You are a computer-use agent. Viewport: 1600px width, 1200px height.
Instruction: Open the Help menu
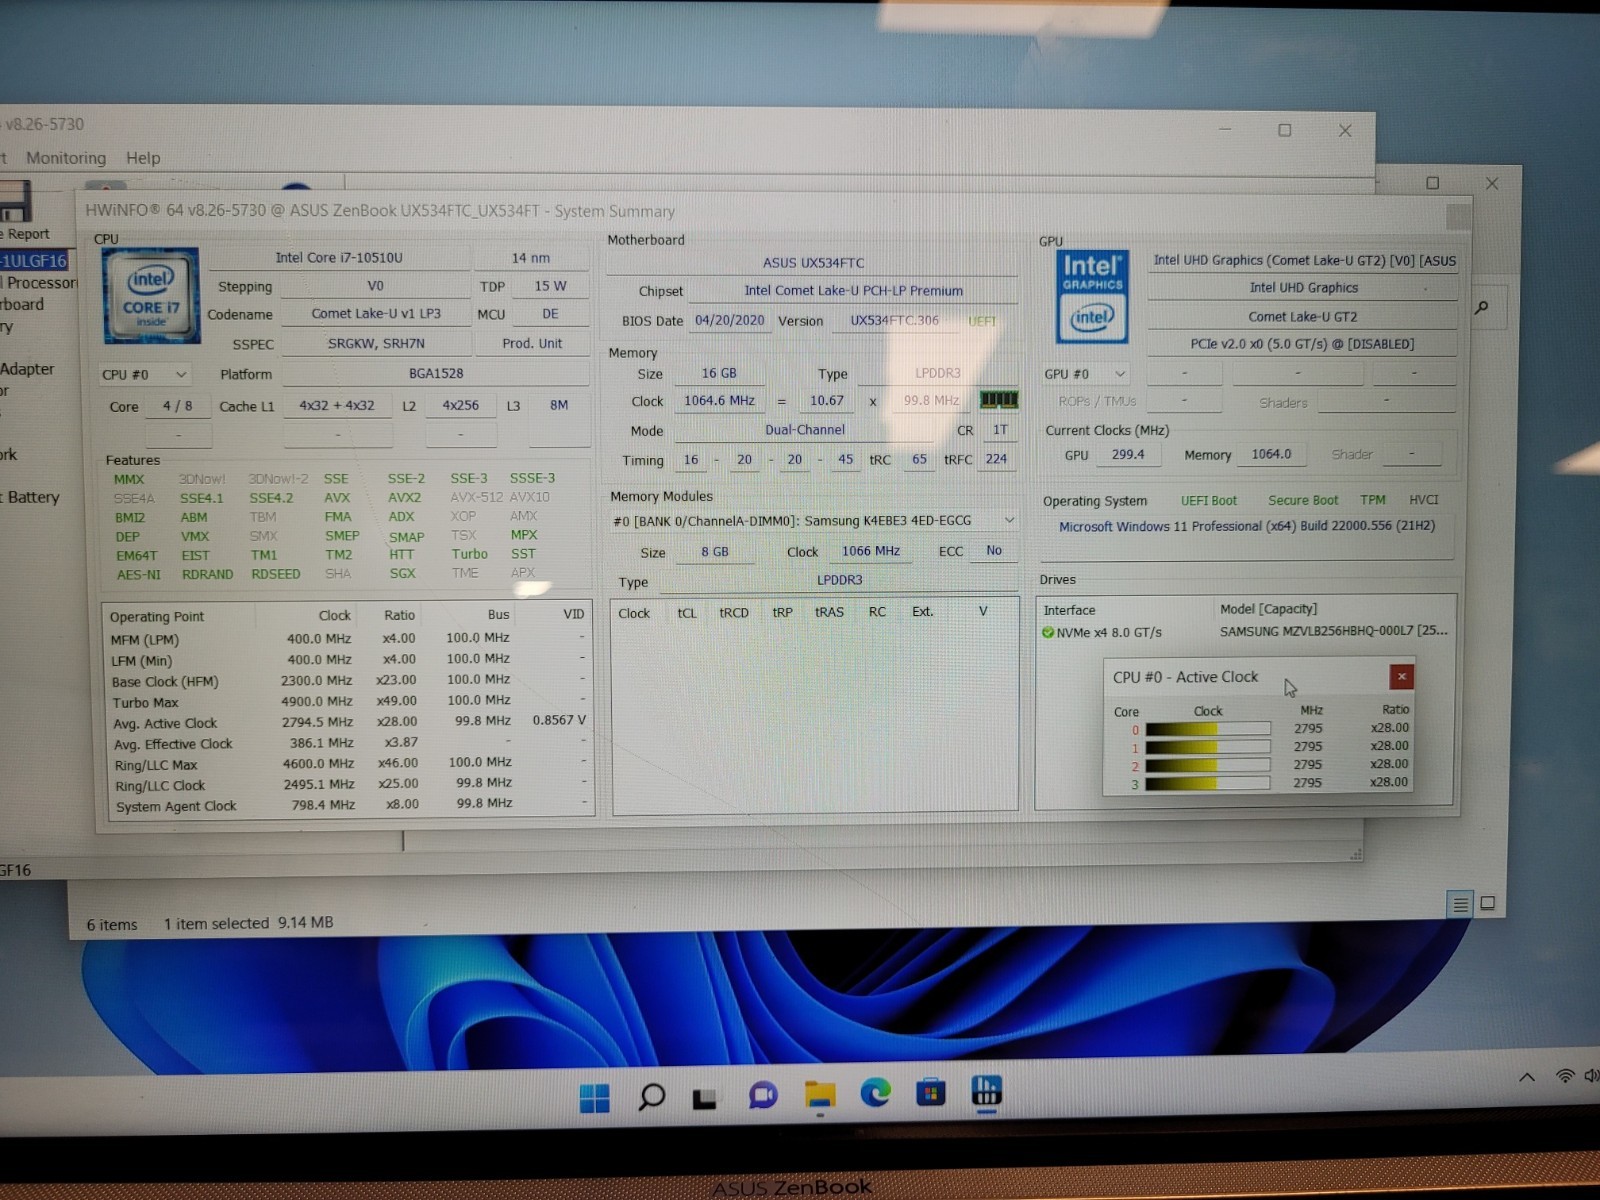(x=143, y=158)
